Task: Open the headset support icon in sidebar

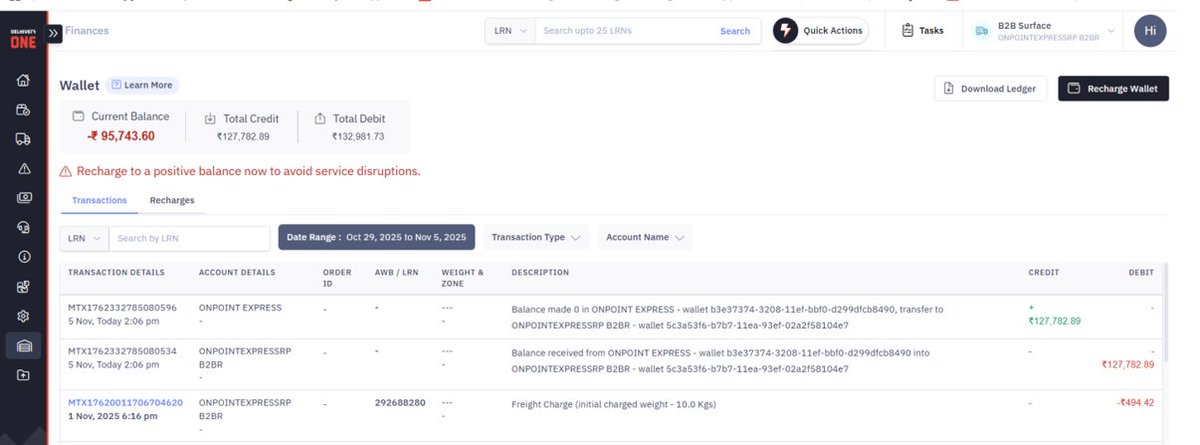Action: [x=23, y=227]
